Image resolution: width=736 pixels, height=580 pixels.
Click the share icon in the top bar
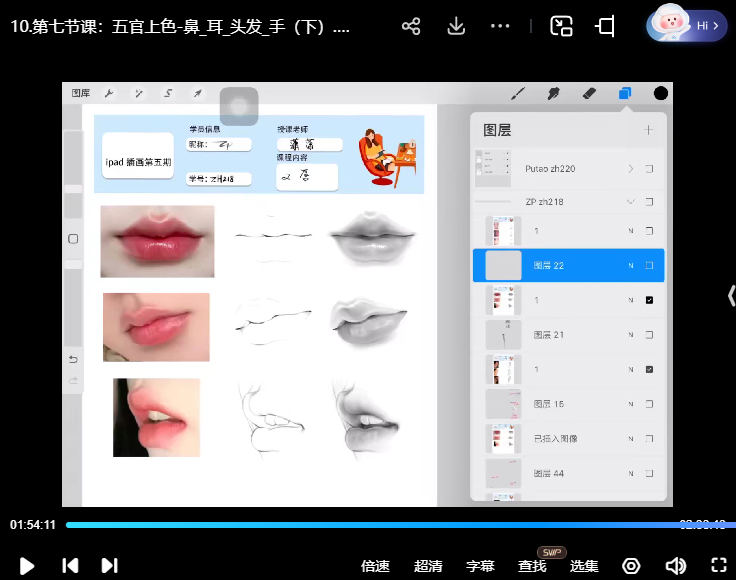pyautogui.click(x=411, y=27)
